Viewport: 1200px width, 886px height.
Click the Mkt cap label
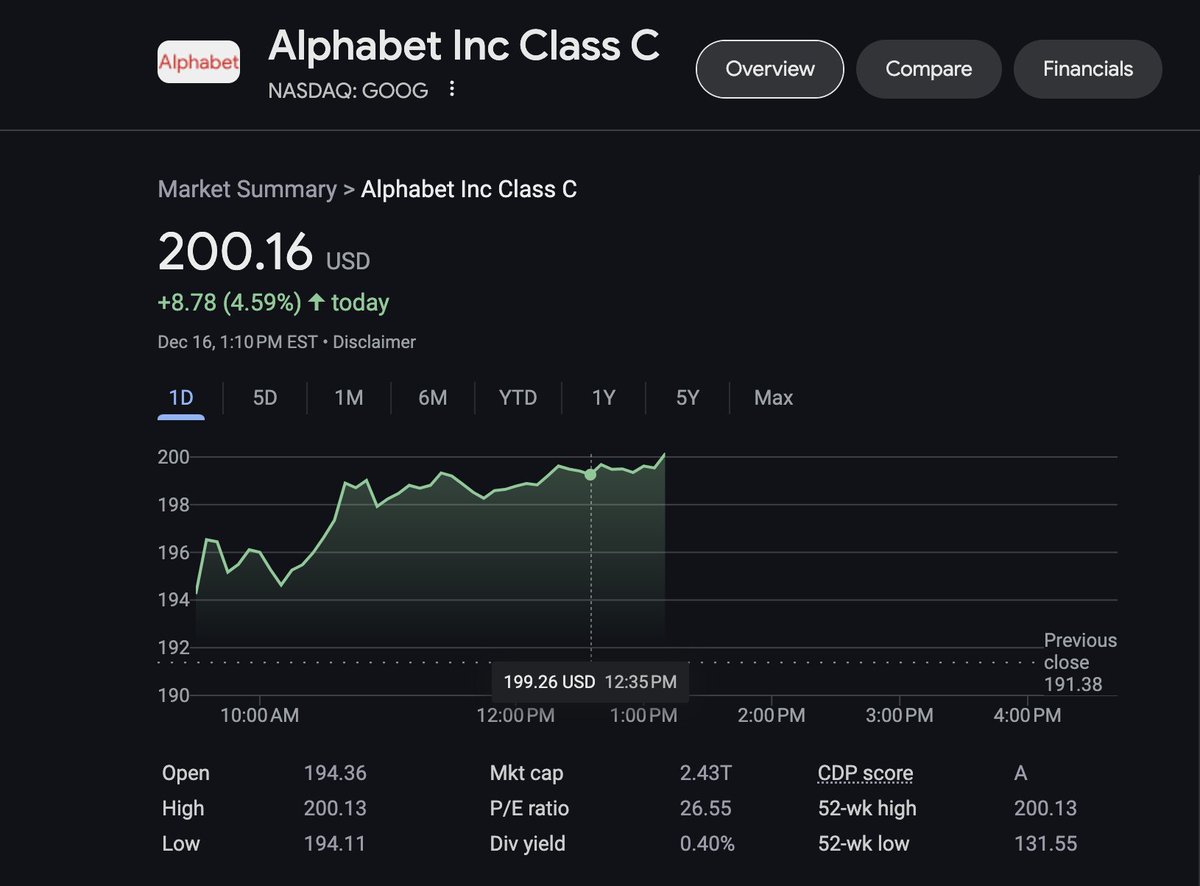[x=527, y=773]
